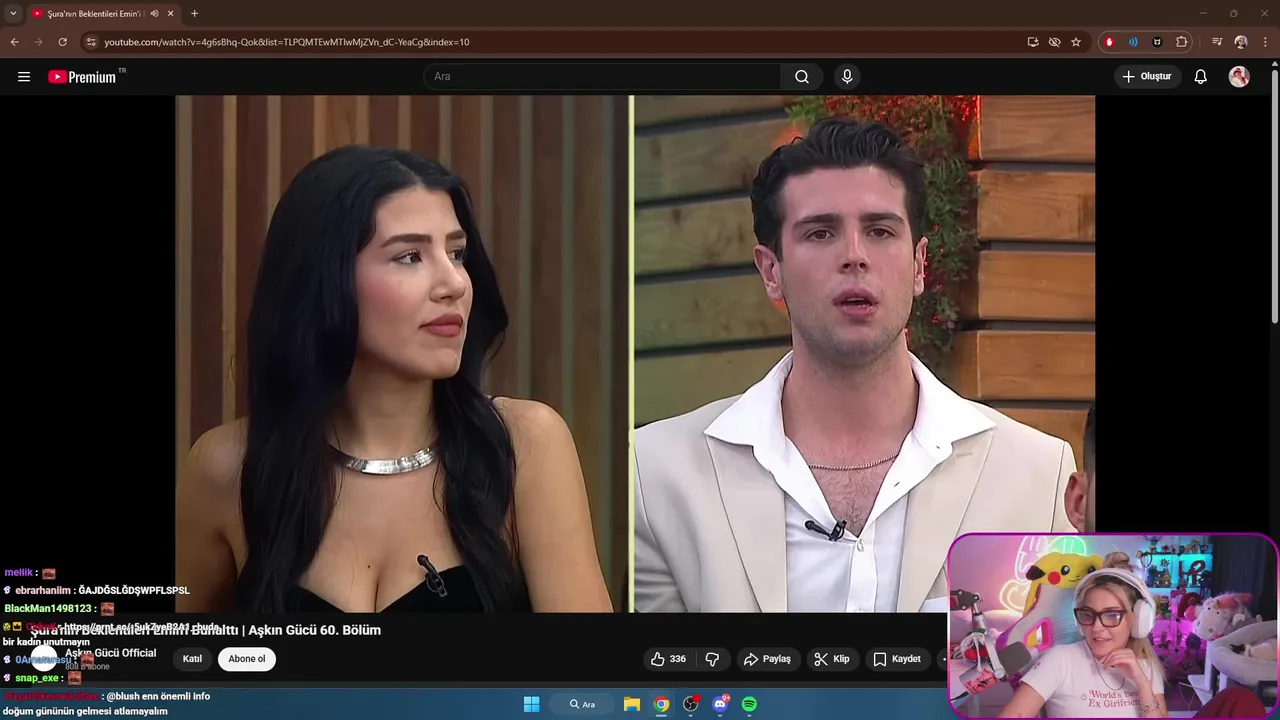Click the Katıl join button

(192, 659)
